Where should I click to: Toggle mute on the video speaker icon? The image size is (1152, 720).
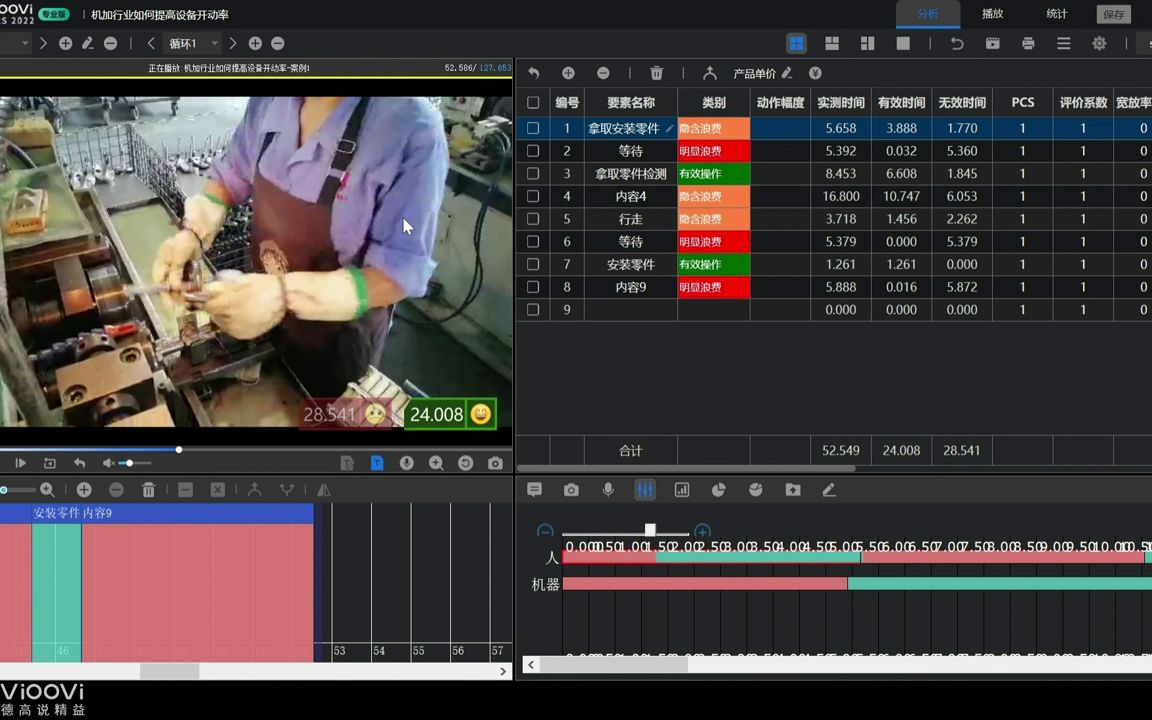[x=108, y=462]
